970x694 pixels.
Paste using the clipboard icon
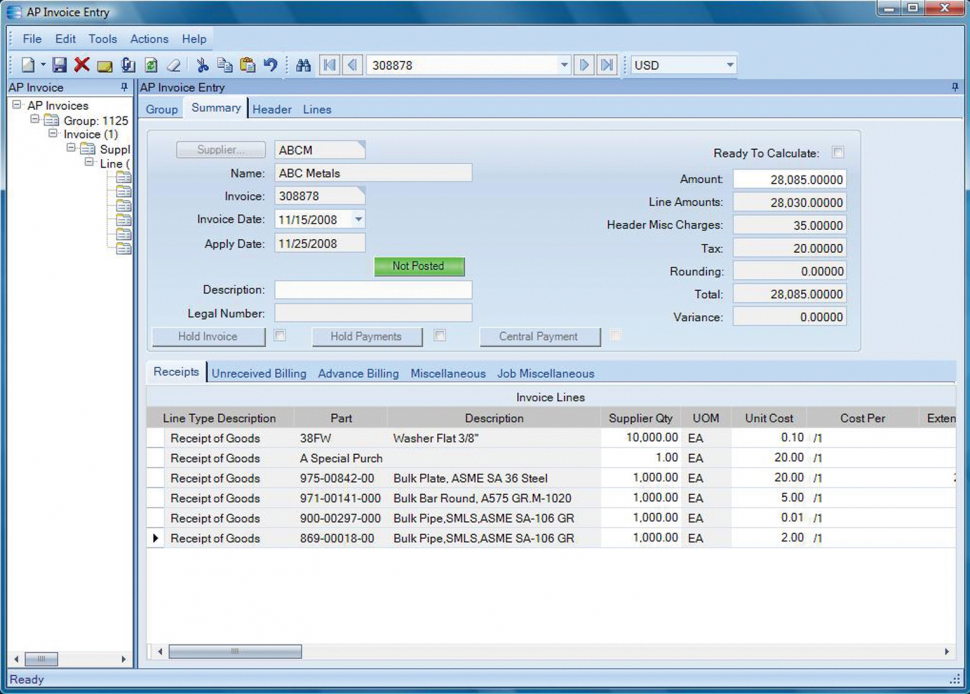[x=248, y=65]
